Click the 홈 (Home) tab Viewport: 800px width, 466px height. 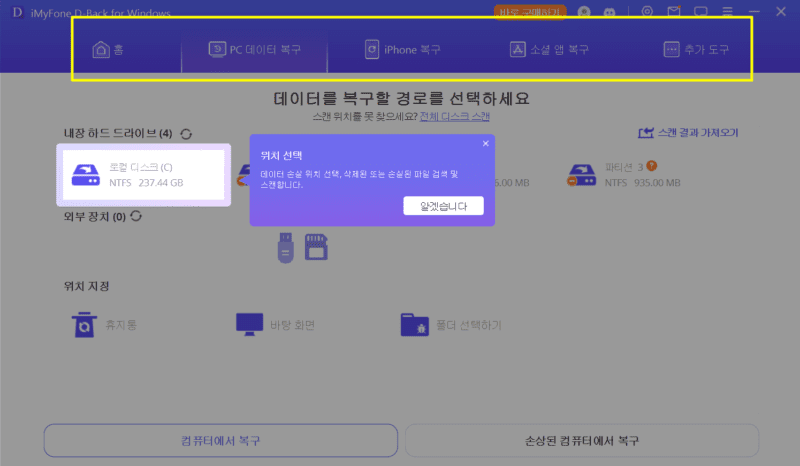coord(108,49)
